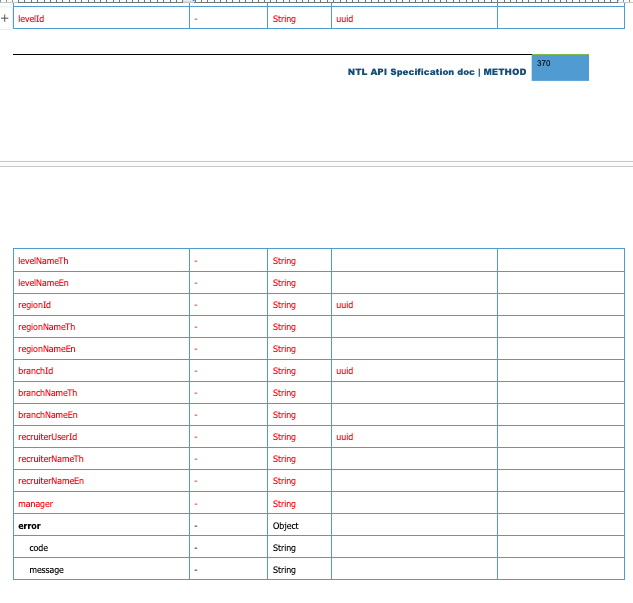This screenshot has width=633, height=603.
Task: Click the uuid text in recruiterUserId row
Action: coord(345,437)
